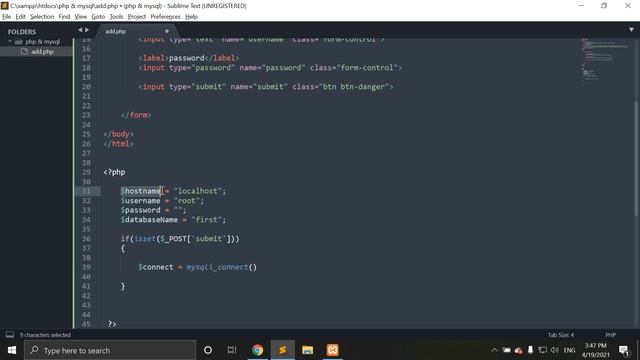This screenshot has width=640, height=360.
Task: Open the tab list dropdown arrow
Action: (631, 30)
